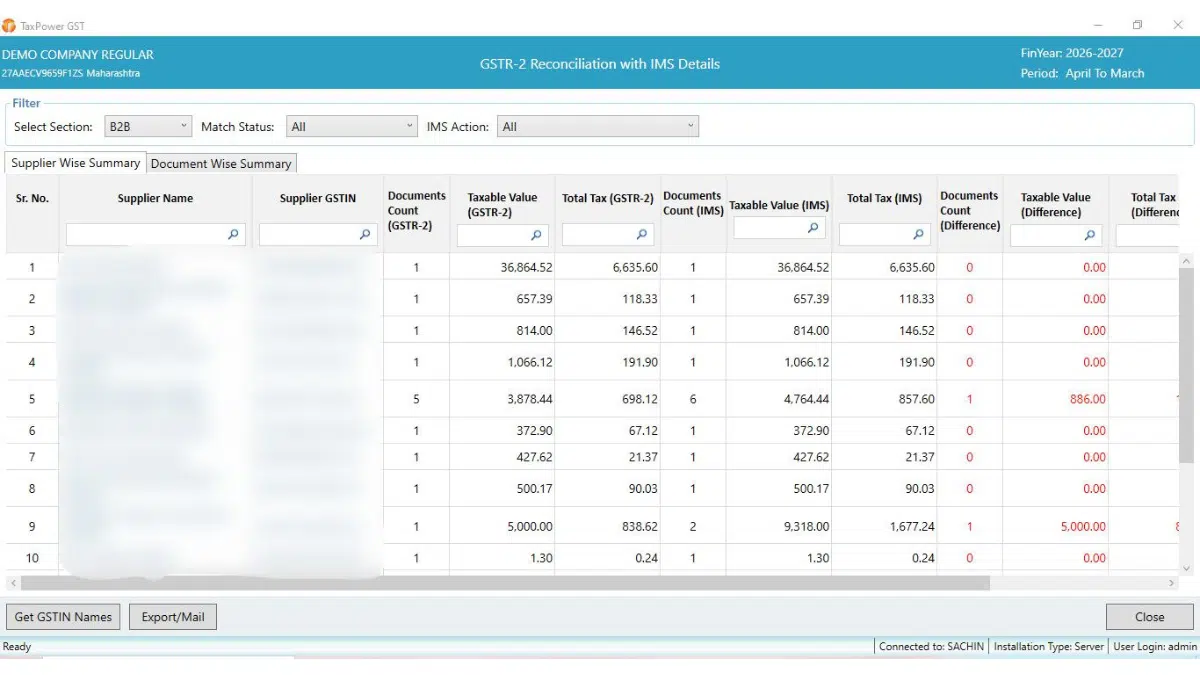Click the DEMO COMPANY REGULAR title
Screen dimensions: 1200x675
coord(78,54)
